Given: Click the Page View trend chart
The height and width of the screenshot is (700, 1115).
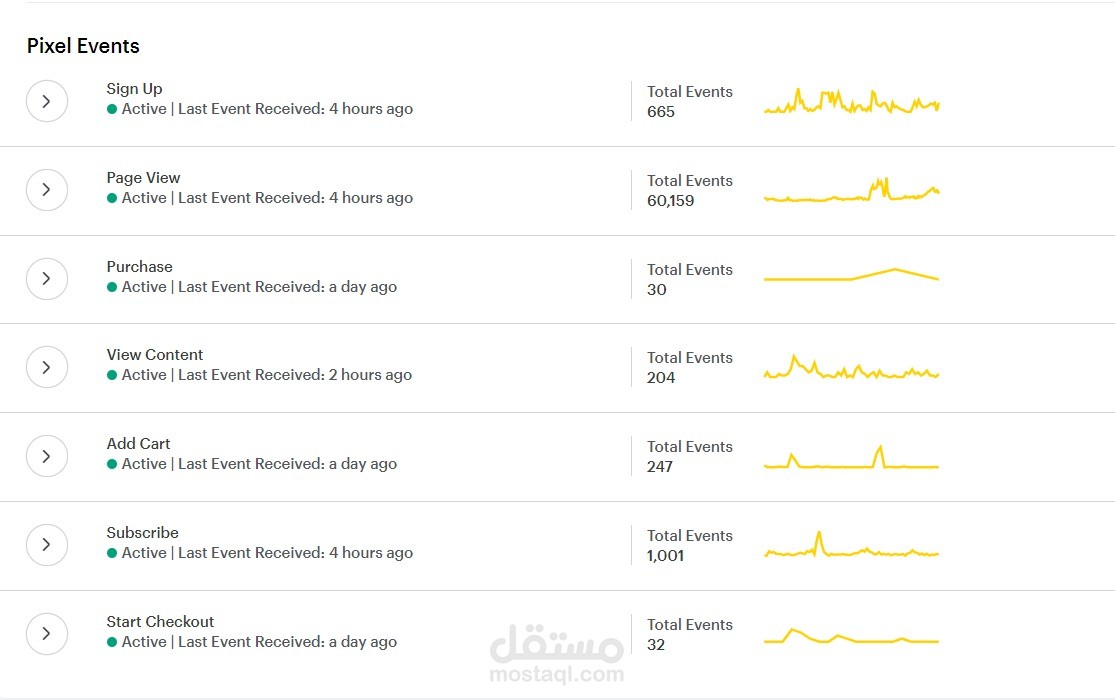Looking at the screenshot, I should coord(851,192).
